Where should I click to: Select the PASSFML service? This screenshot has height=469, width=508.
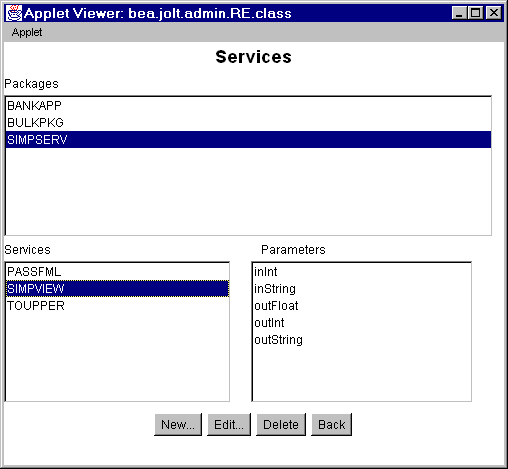coord(117,272)
